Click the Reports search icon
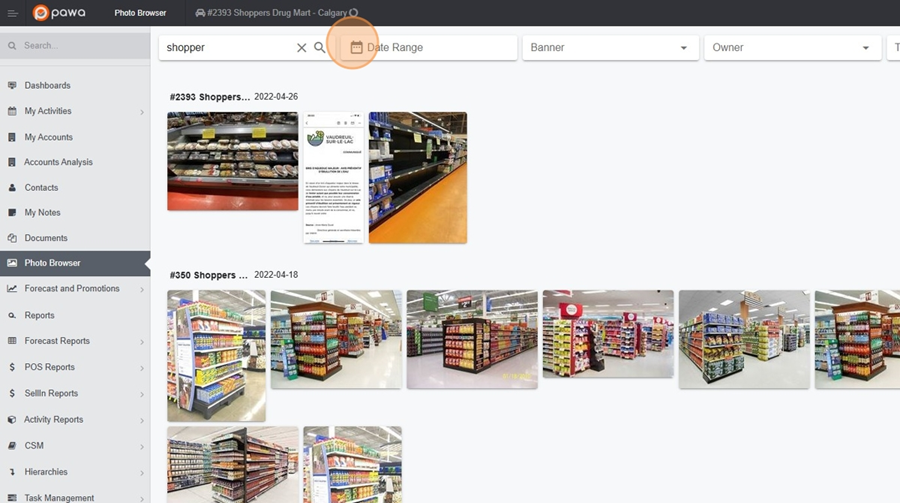 click(12, 316)
